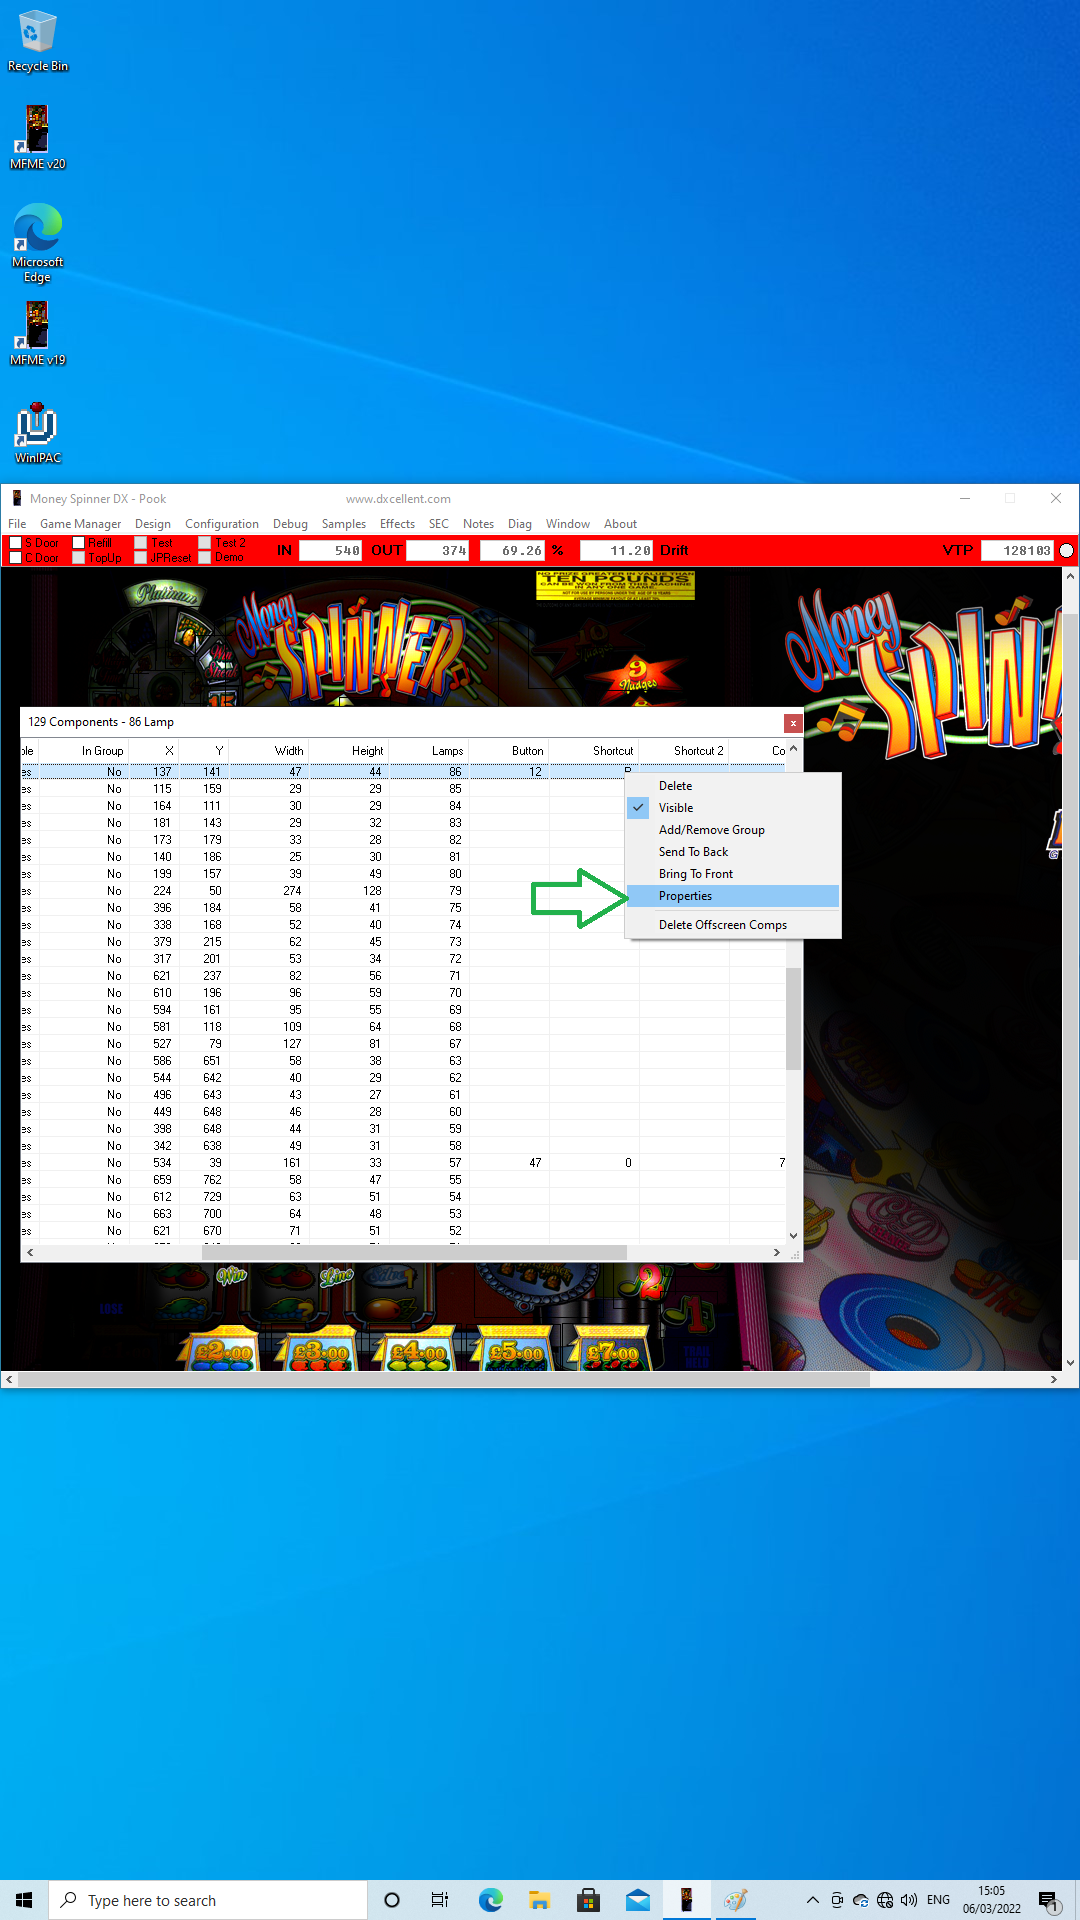Viewport: 1080px width, 1920px height.
Task: Open the Game Manager menu
Action: (80, 524)
